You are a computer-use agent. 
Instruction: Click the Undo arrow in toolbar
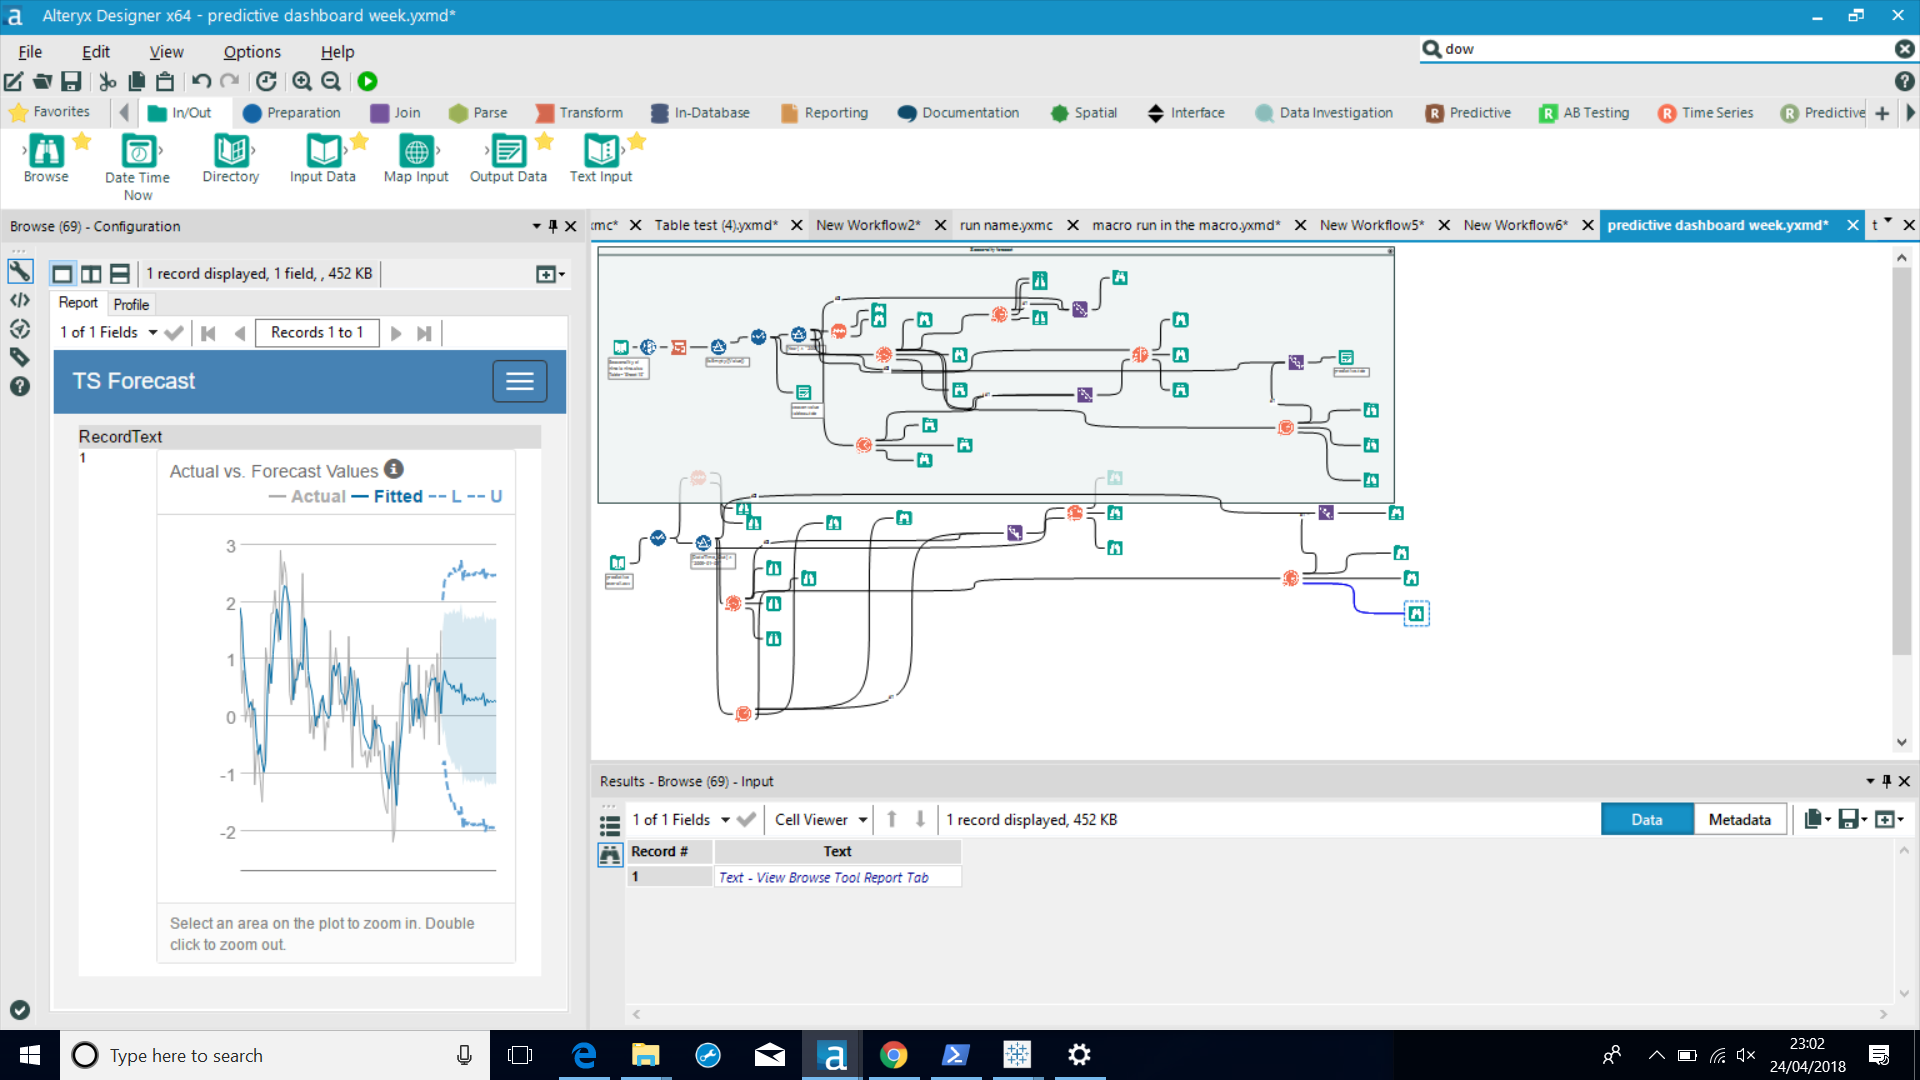(x=201, y=82)
